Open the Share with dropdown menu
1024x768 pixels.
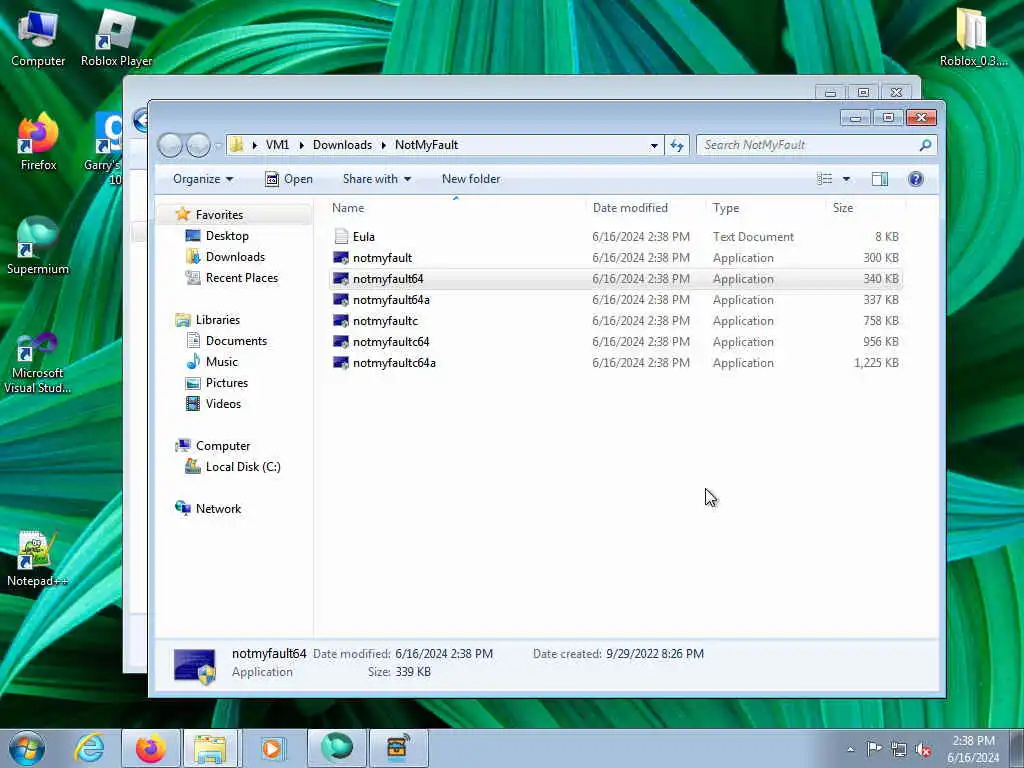377,179
